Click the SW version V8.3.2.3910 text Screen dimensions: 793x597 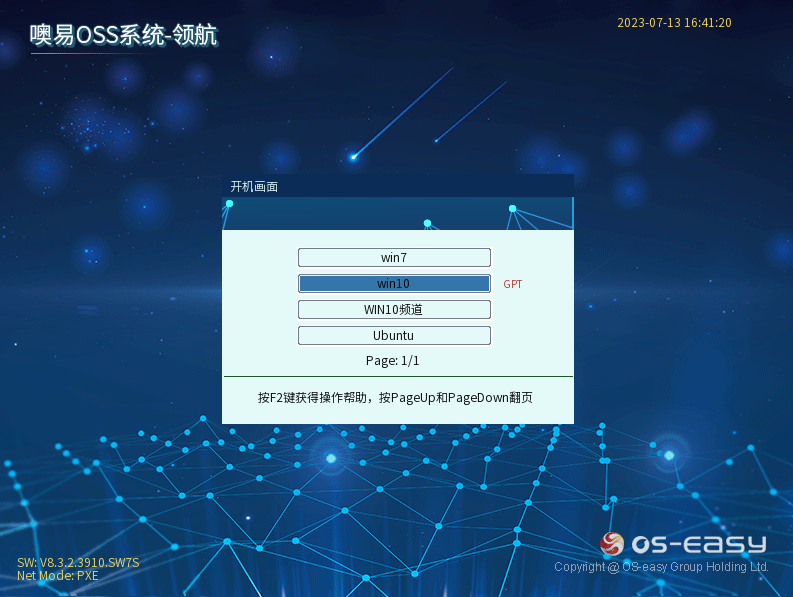coord(78,562)
